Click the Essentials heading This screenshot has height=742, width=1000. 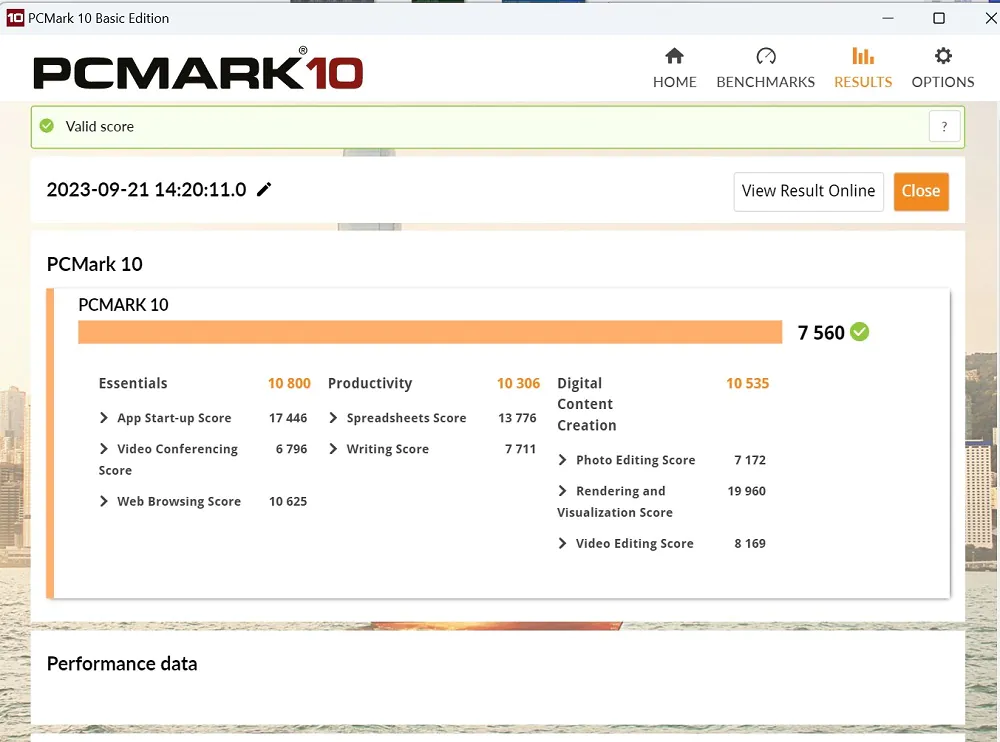click(x=133, y=383)
